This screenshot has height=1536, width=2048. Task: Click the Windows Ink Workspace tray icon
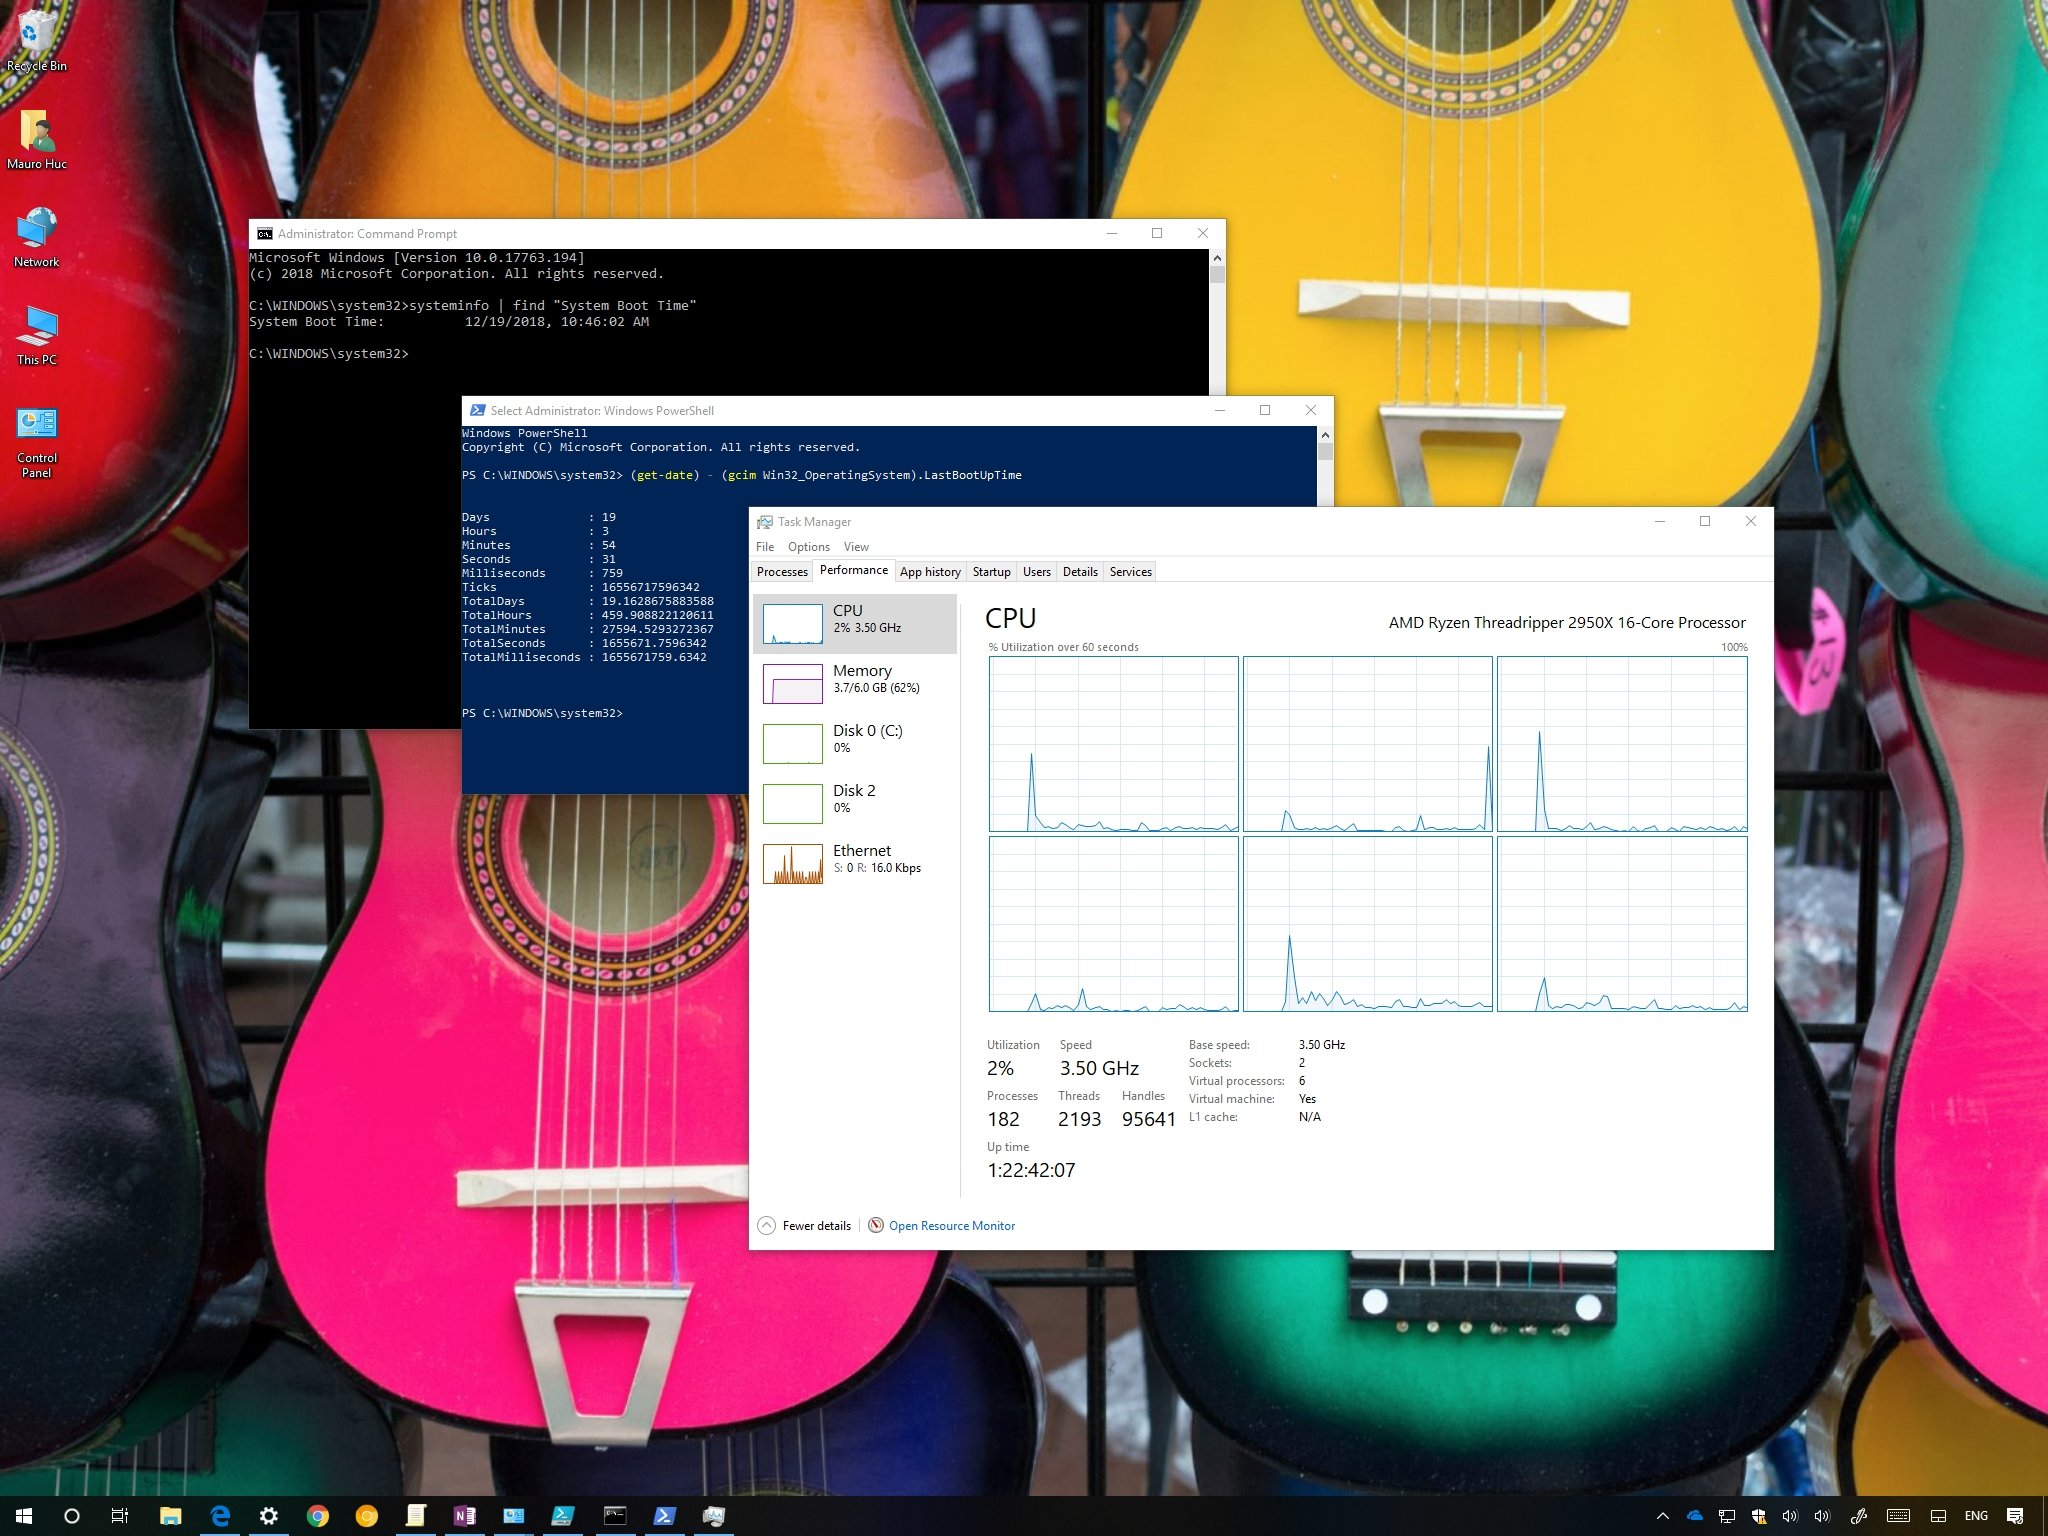(1859, 1516)
